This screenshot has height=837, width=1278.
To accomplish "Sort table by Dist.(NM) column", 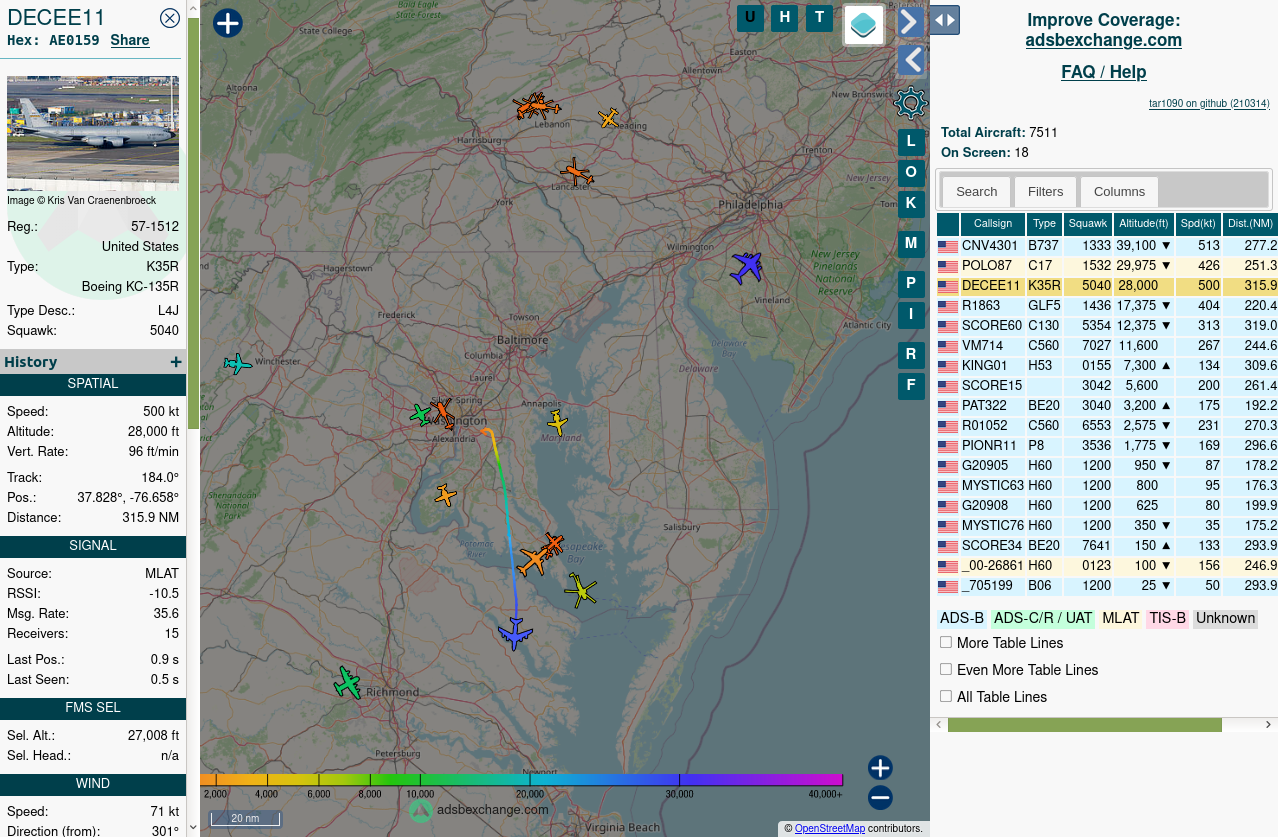I will point(1250,224).
